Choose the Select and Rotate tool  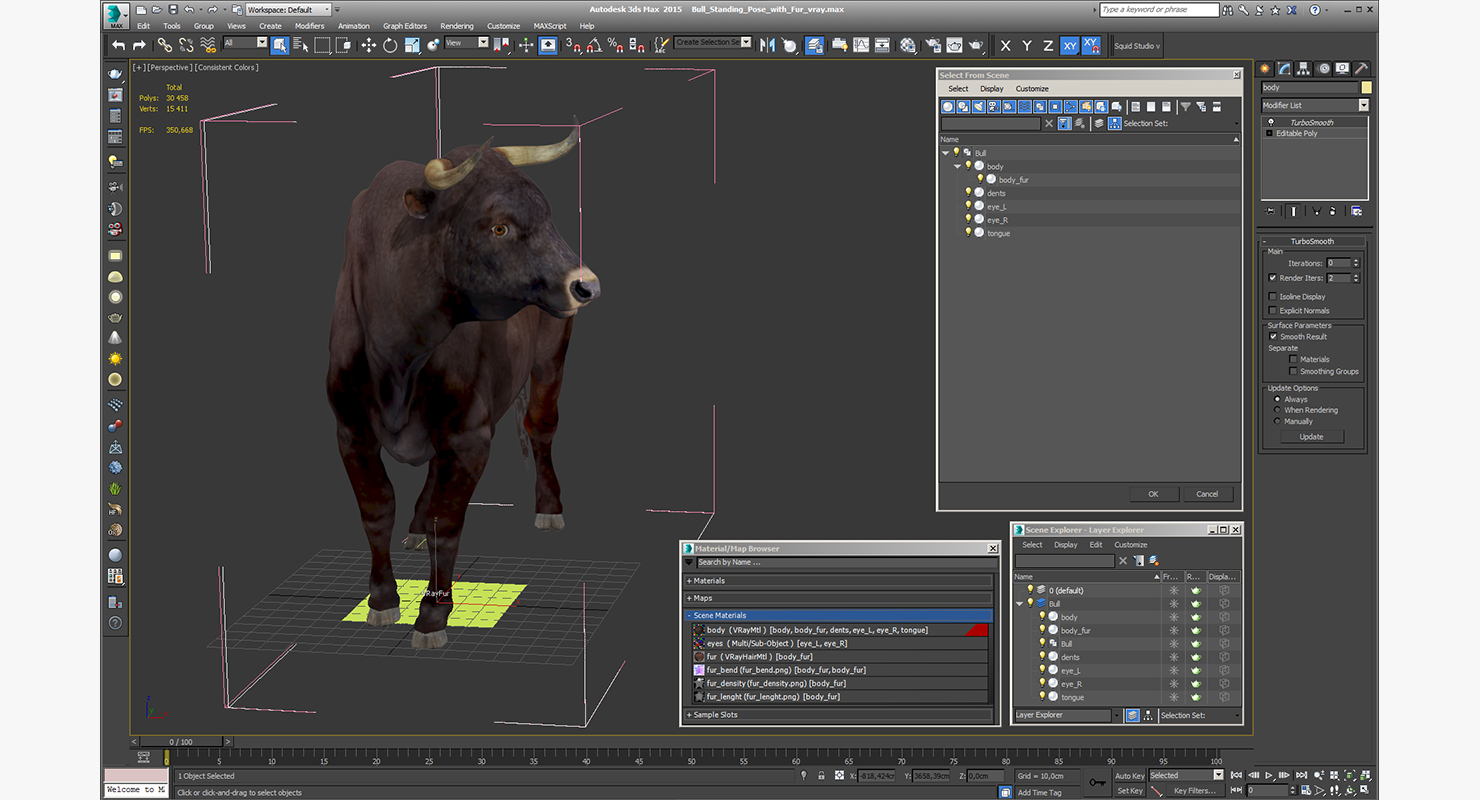point(390,45)
